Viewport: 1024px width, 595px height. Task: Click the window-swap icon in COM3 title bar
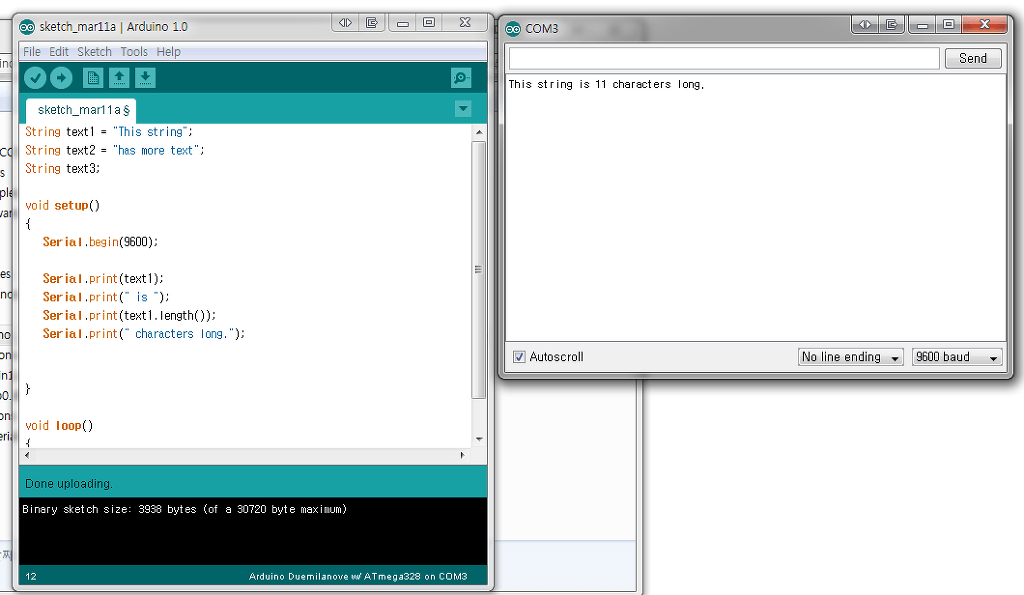891,25
